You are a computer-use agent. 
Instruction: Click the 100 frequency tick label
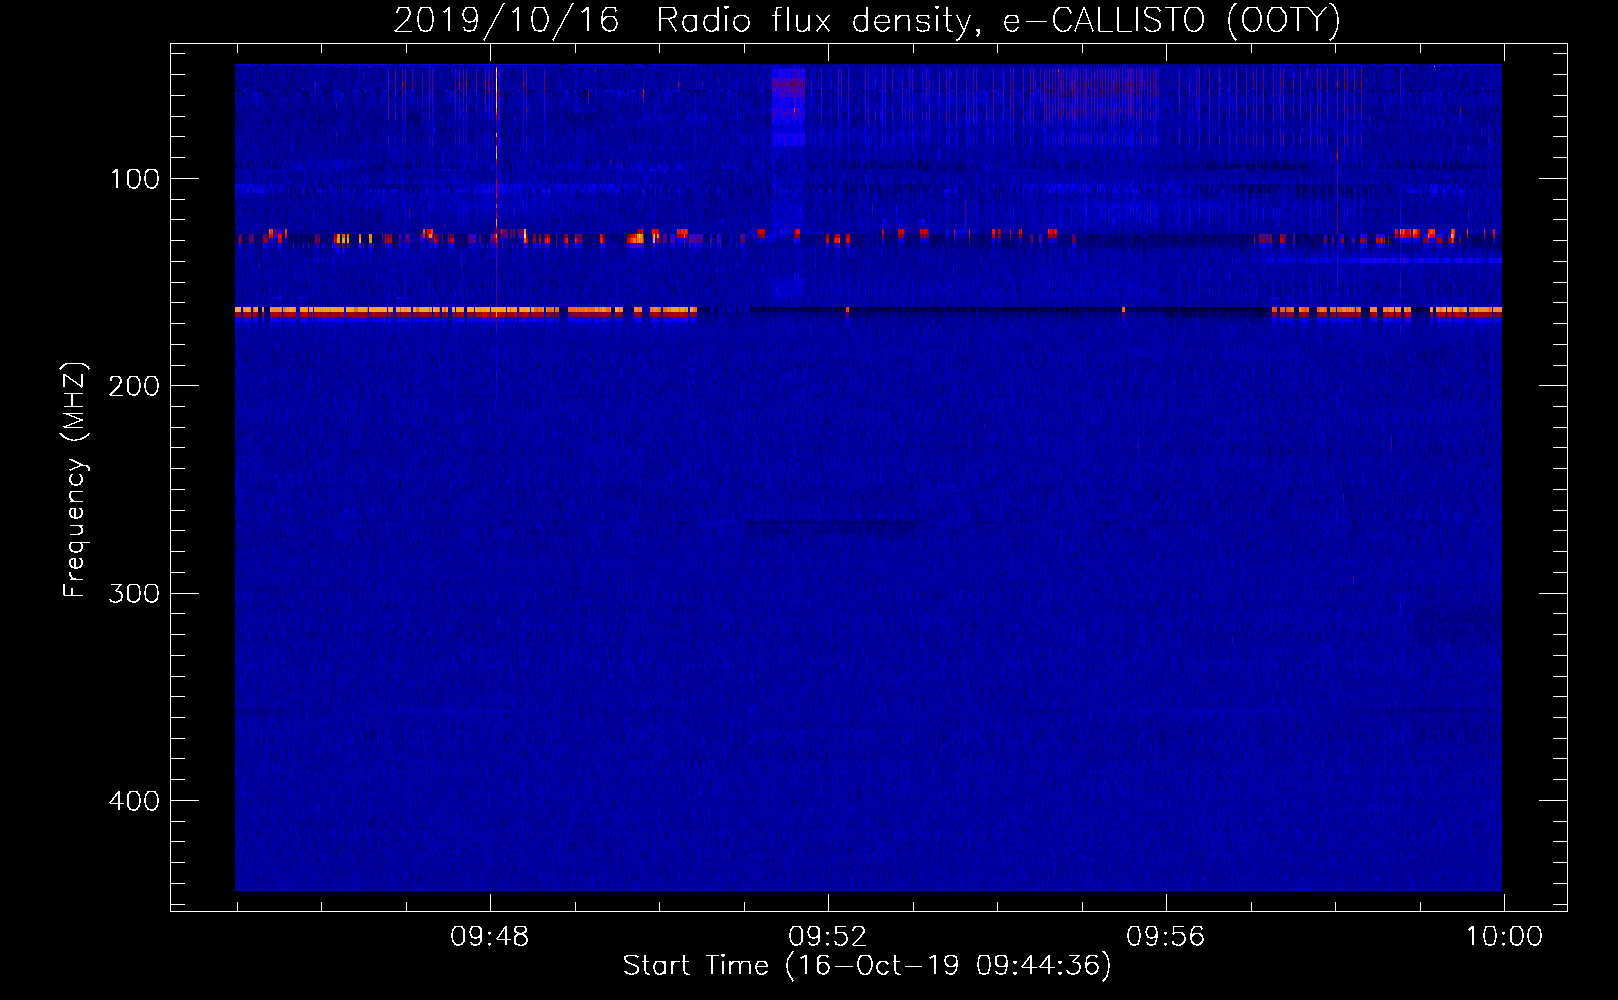(x=135, y=179)
